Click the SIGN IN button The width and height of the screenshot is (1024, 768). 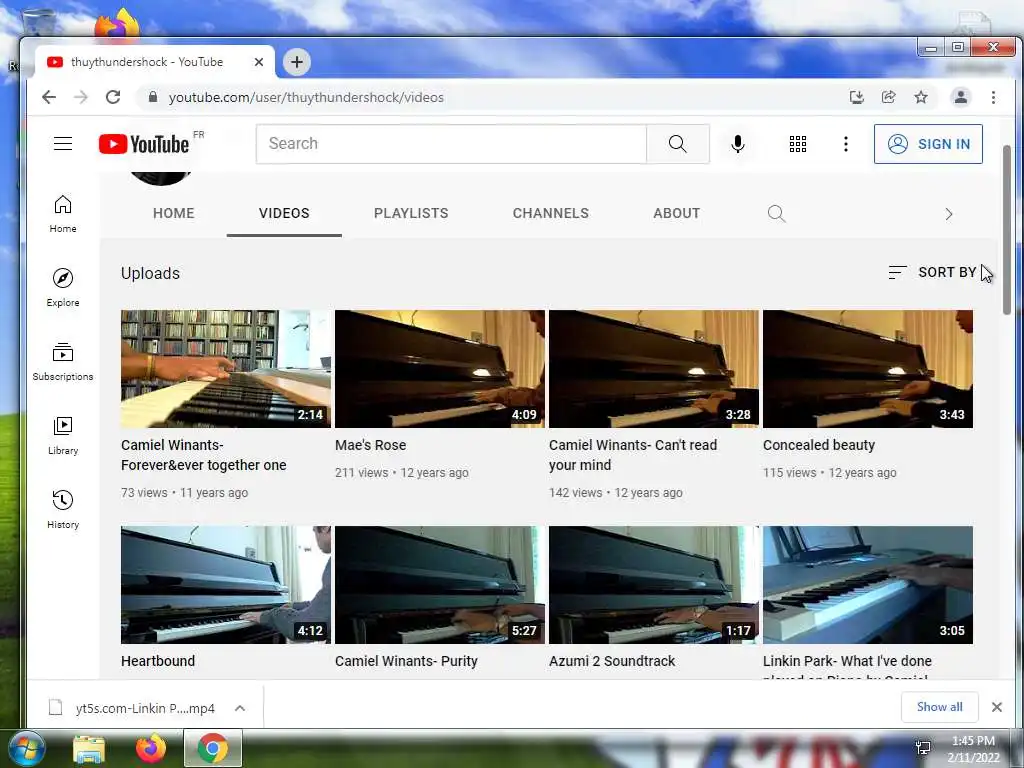point(928,144)
